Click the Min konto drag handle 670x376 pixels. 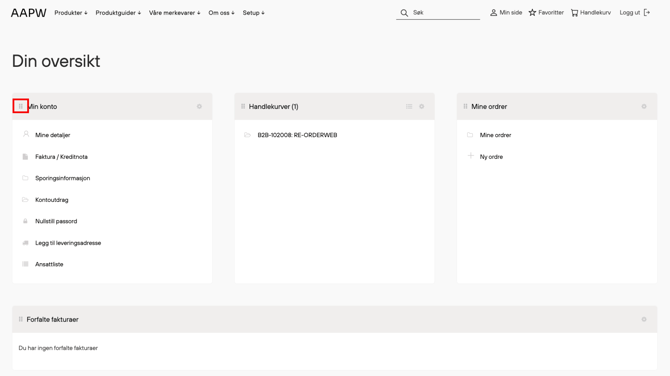(21, 106)
